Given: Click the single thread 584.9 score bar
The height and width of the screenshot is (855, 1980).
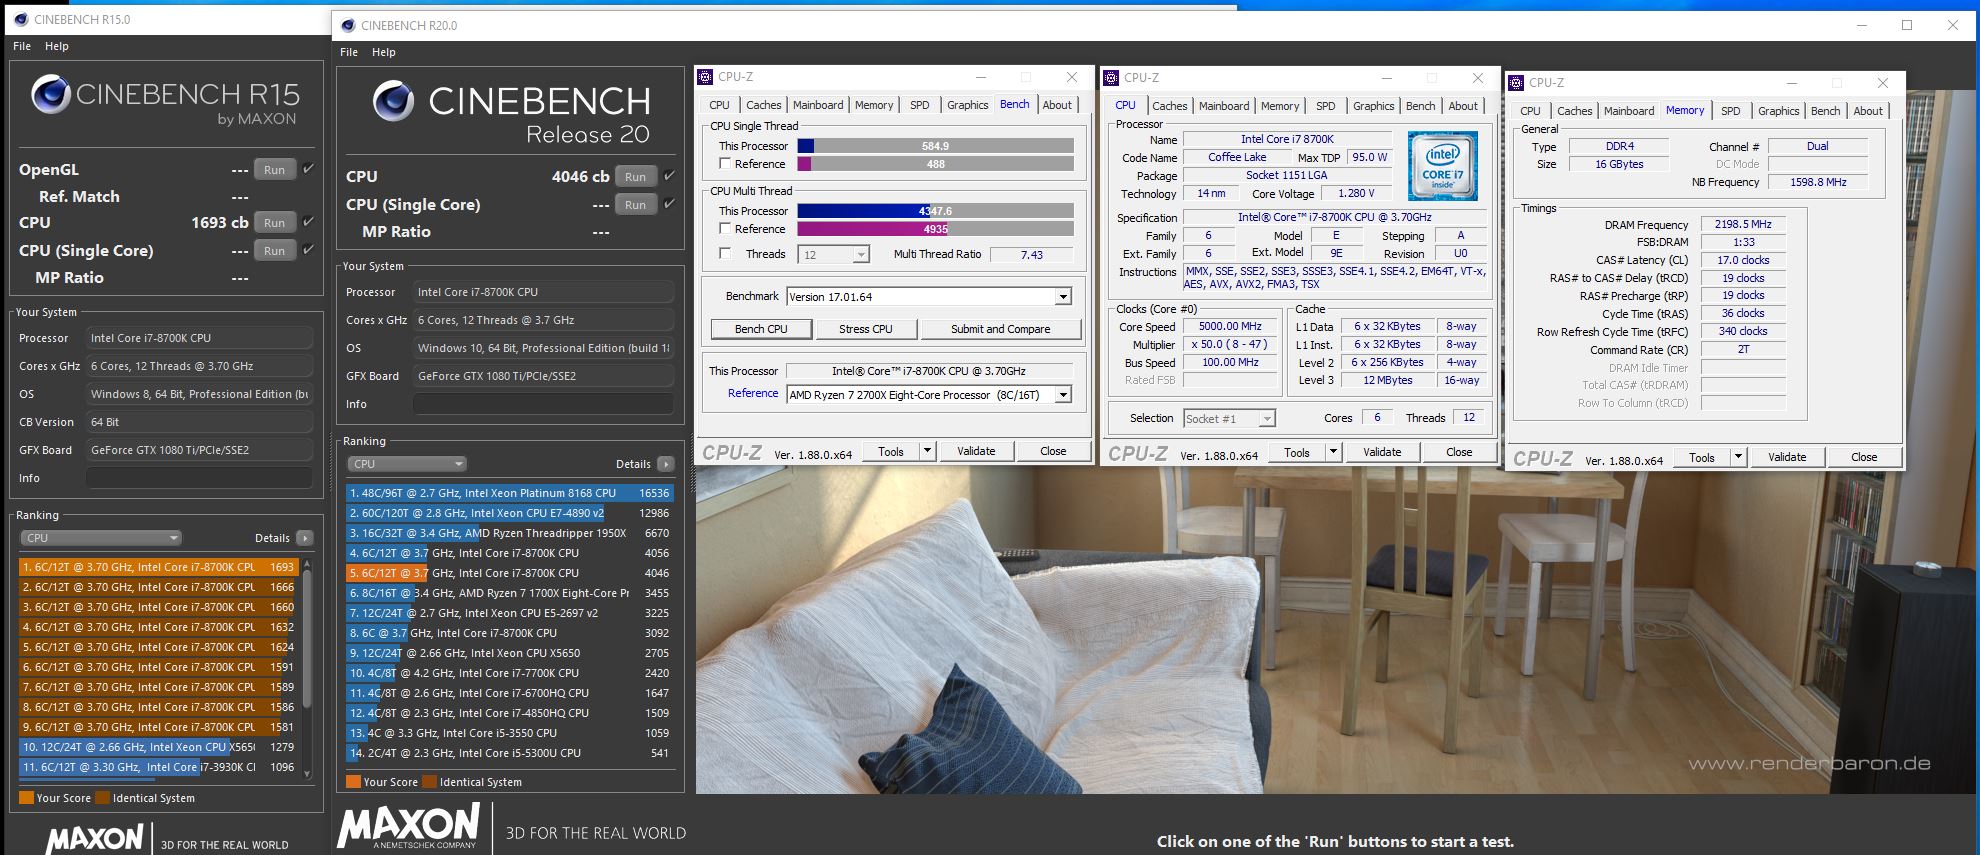Looking at the screenshot, I should tap(935, 146).
